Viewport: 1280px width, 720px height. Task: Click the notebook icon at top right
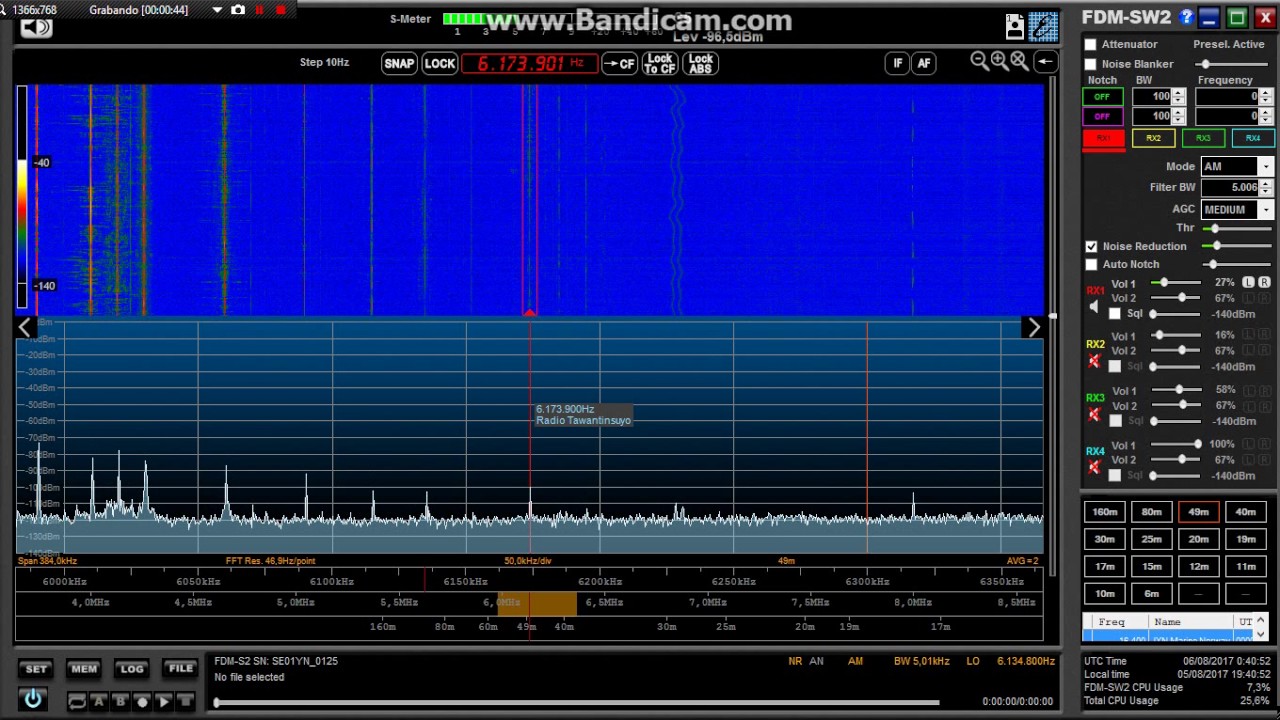coord(1015,26)
